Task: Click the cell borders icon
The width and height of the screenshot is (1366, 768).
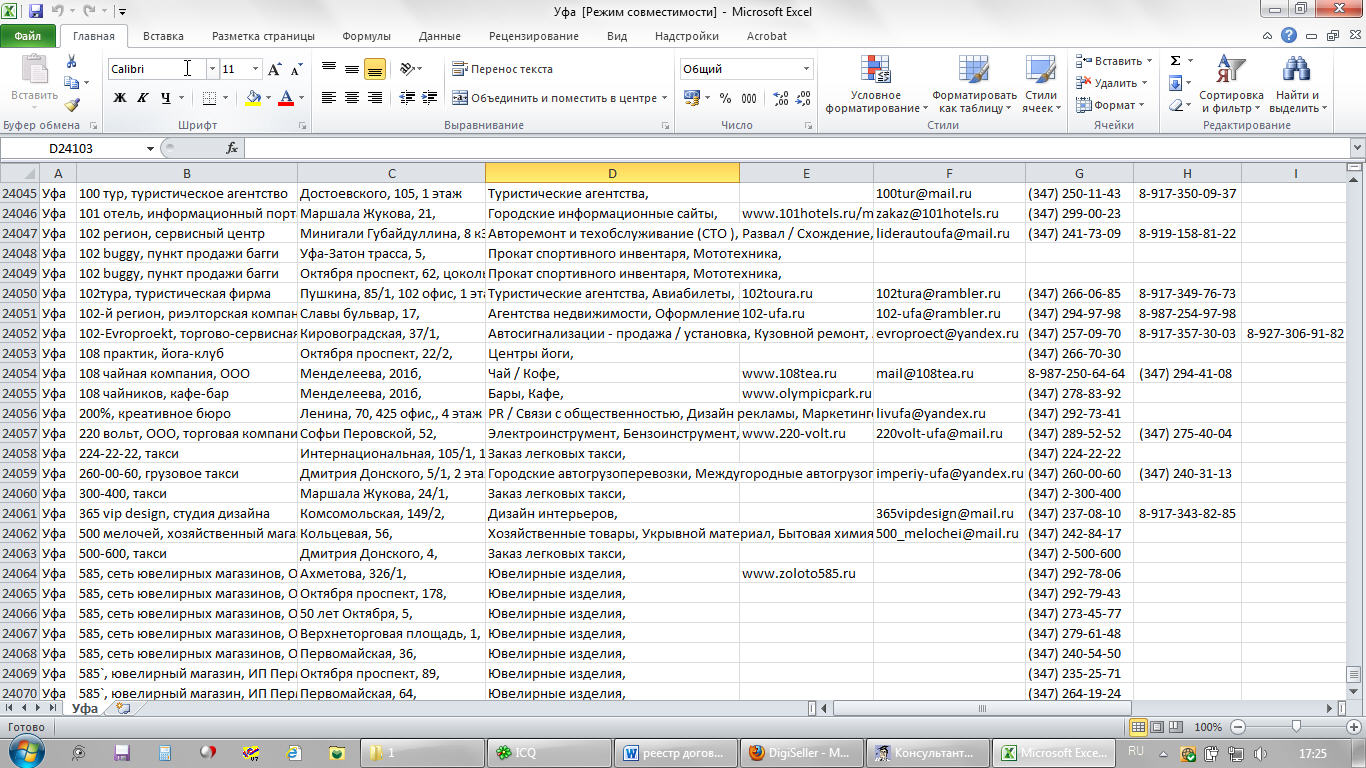Action: tap(208, 98)
